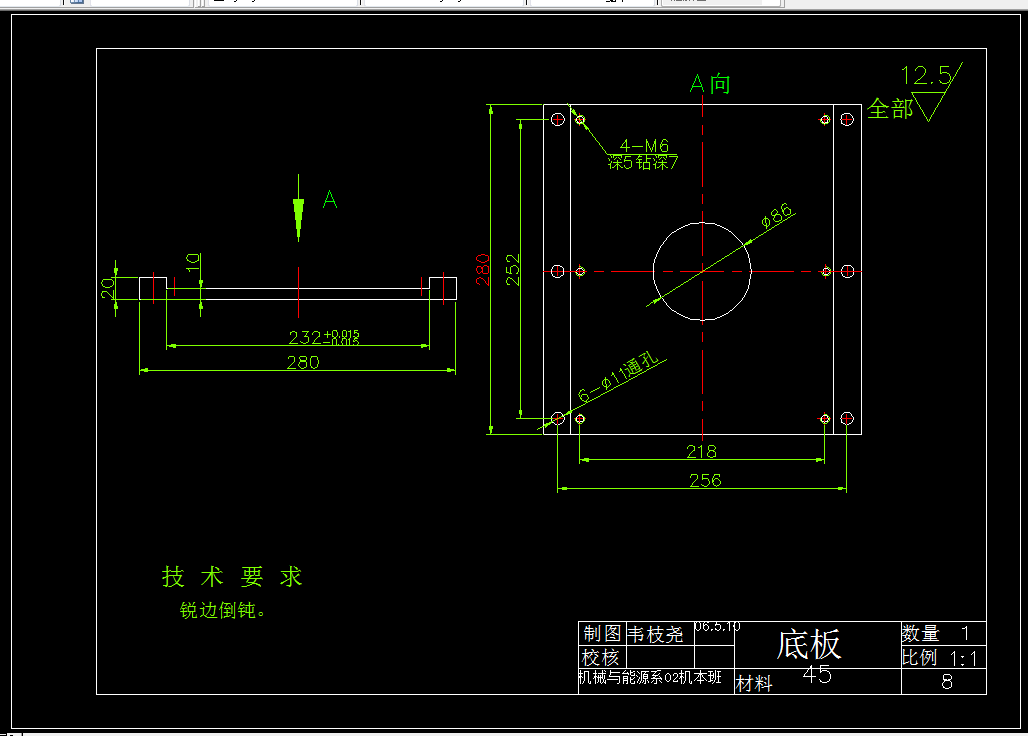Select the material value "45"
Image resolution: width=1028 pixels, height=736 pixels.
tap(817, 674)
